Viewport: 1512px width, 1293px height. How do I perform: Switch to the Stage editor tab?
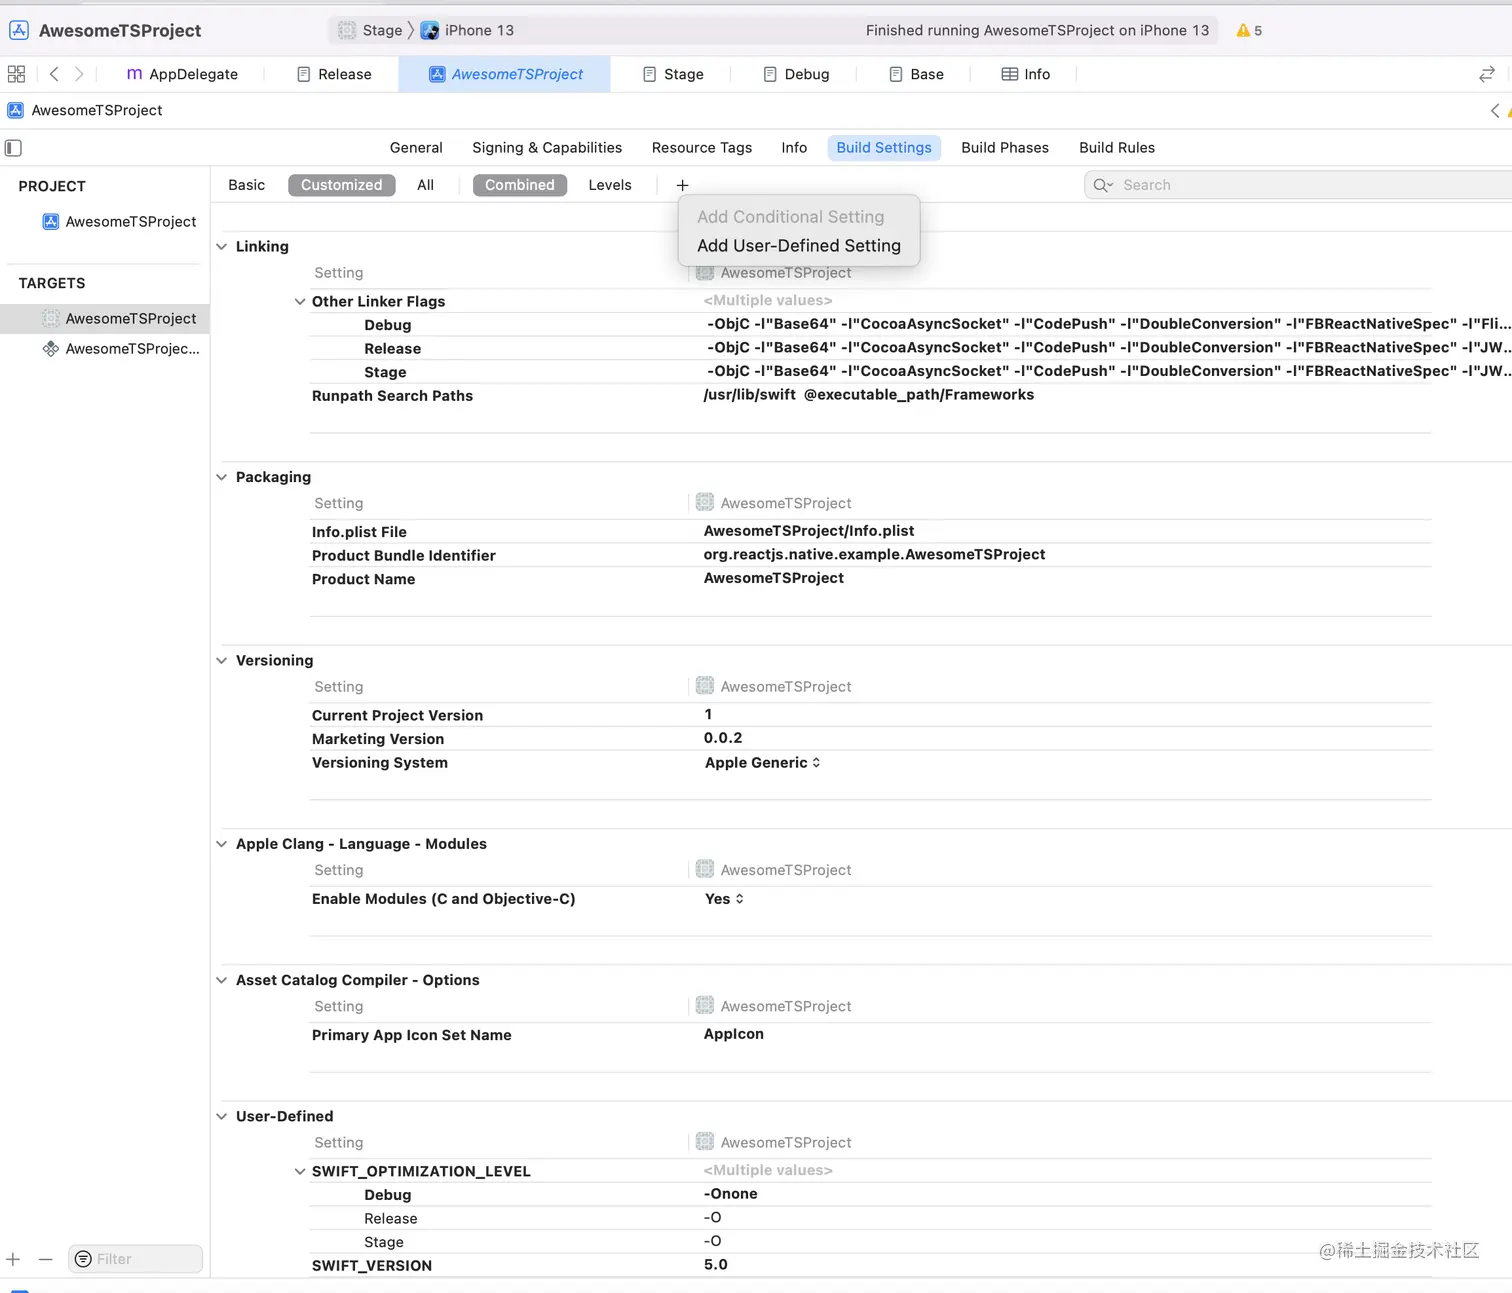click(x=673, y=74)
